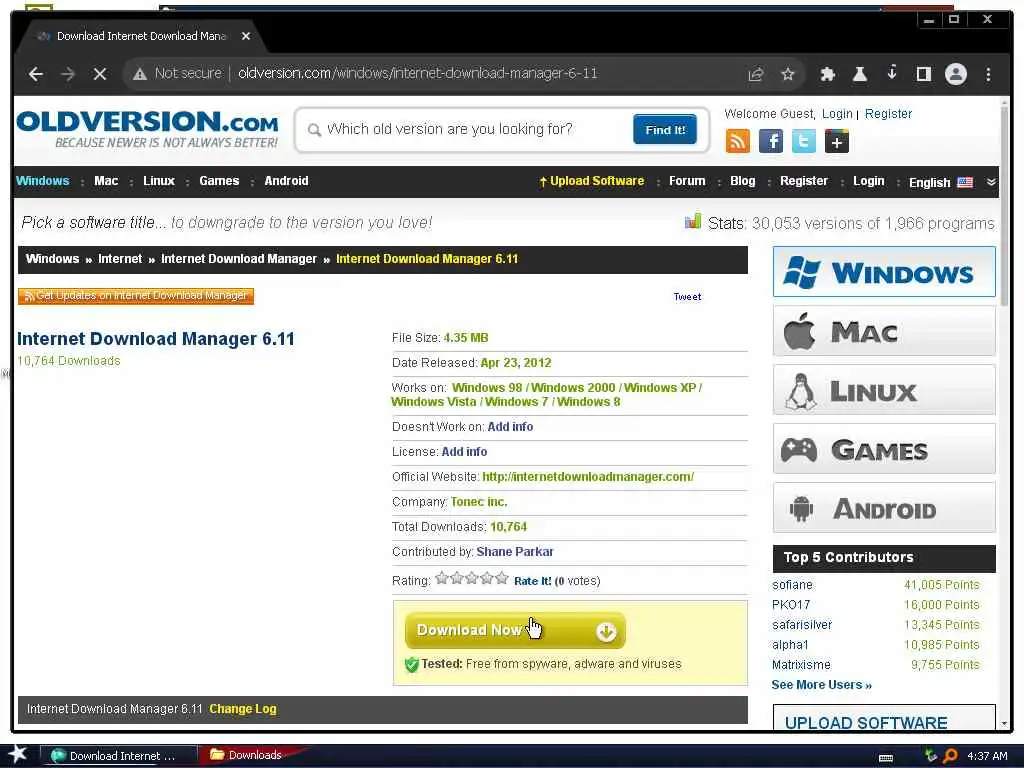Open the Windows nav menu item
1024x768 pixels.
click(42, 181)
